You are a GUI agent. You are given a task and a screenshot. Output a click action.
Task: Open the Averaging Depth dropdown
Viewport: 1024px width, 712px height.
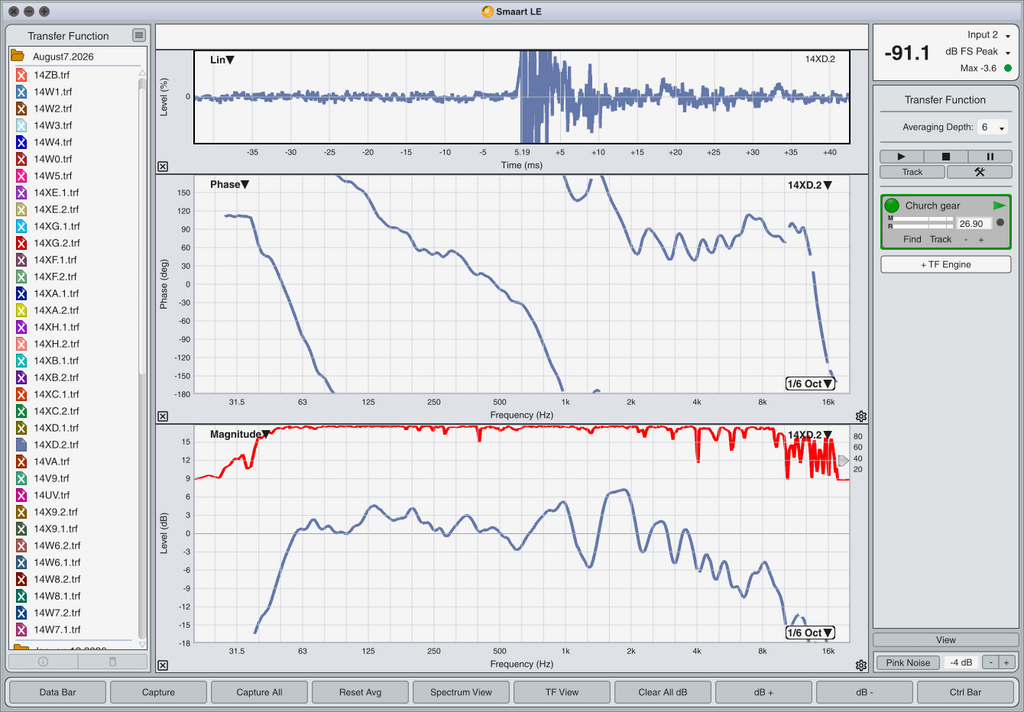[993, 127]
